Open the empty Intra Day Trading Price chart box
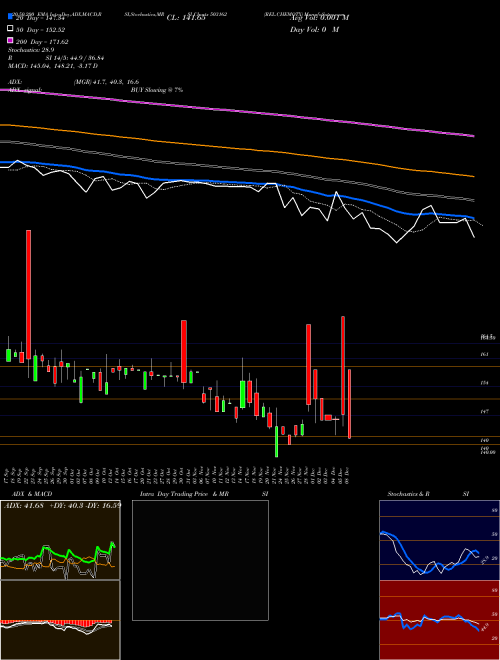This screenshot has height=660, width=500. pos(200,560)
